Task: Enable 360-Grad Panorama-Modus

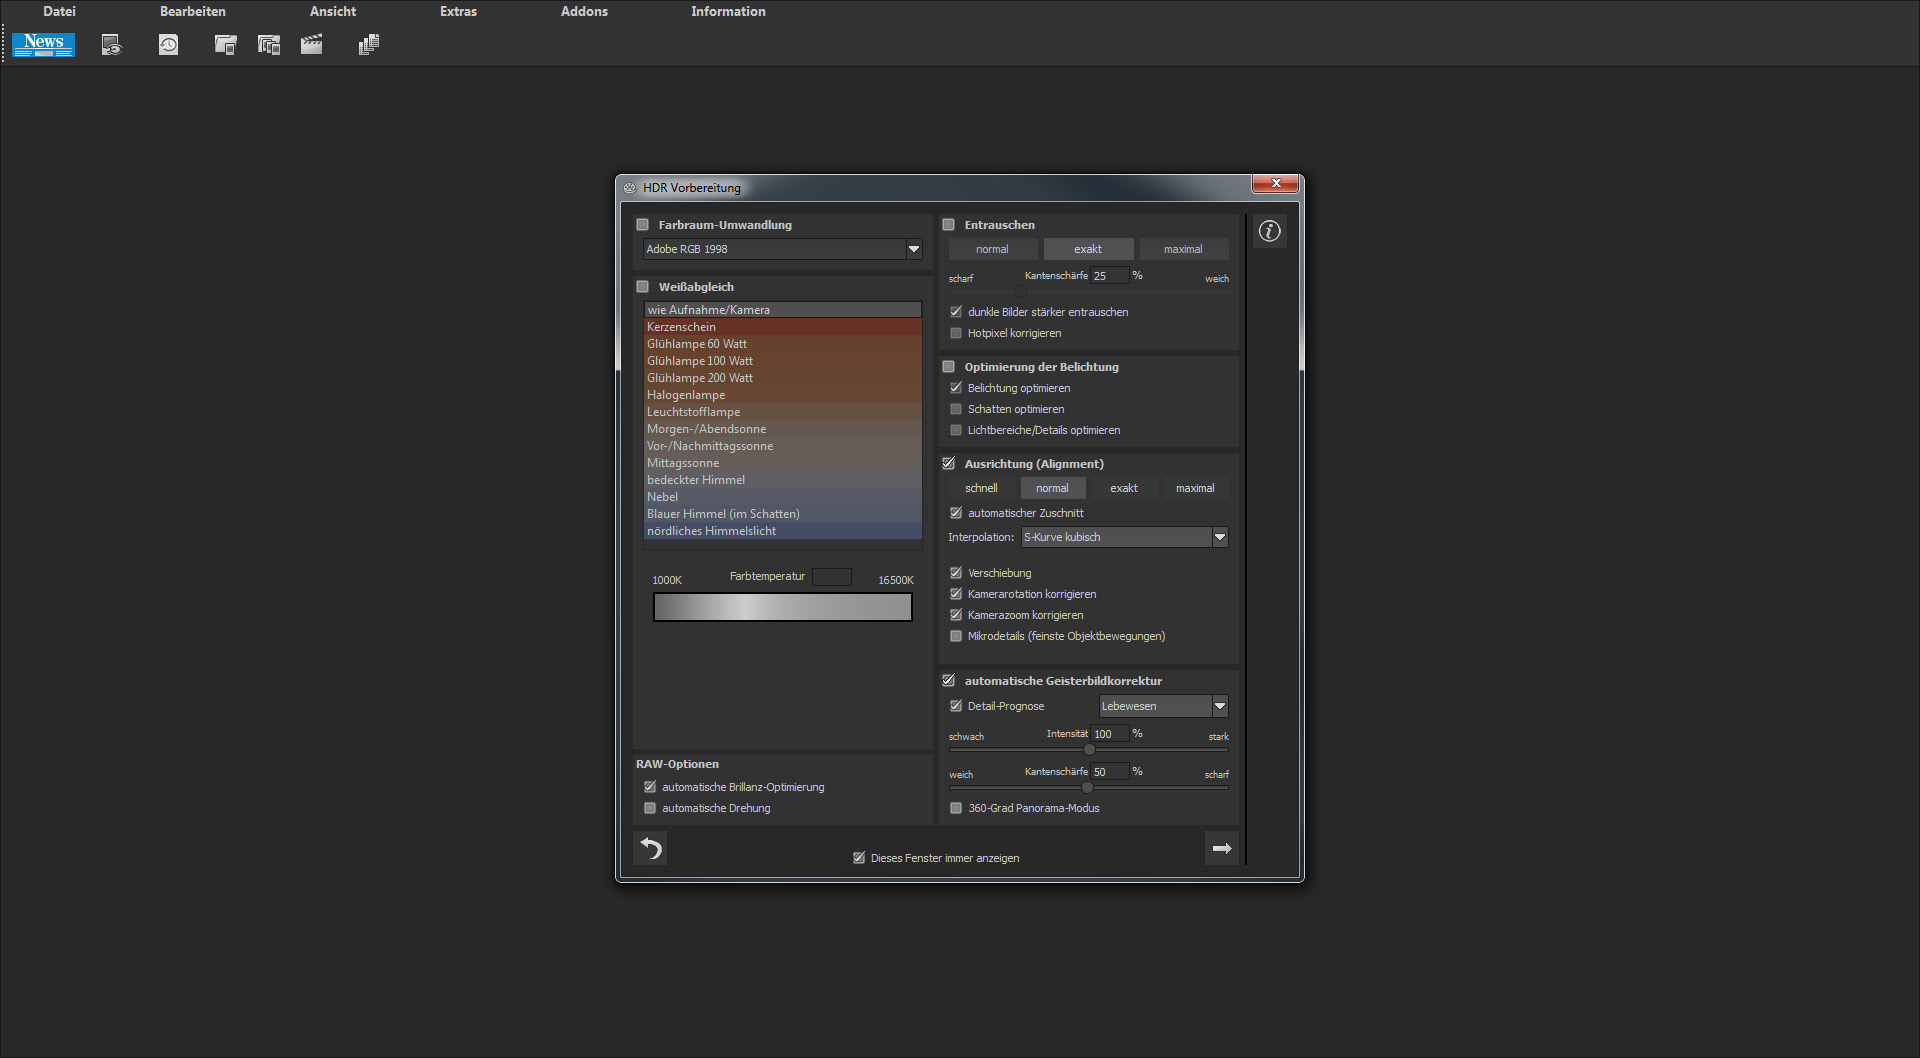Action: pos(956,808)
